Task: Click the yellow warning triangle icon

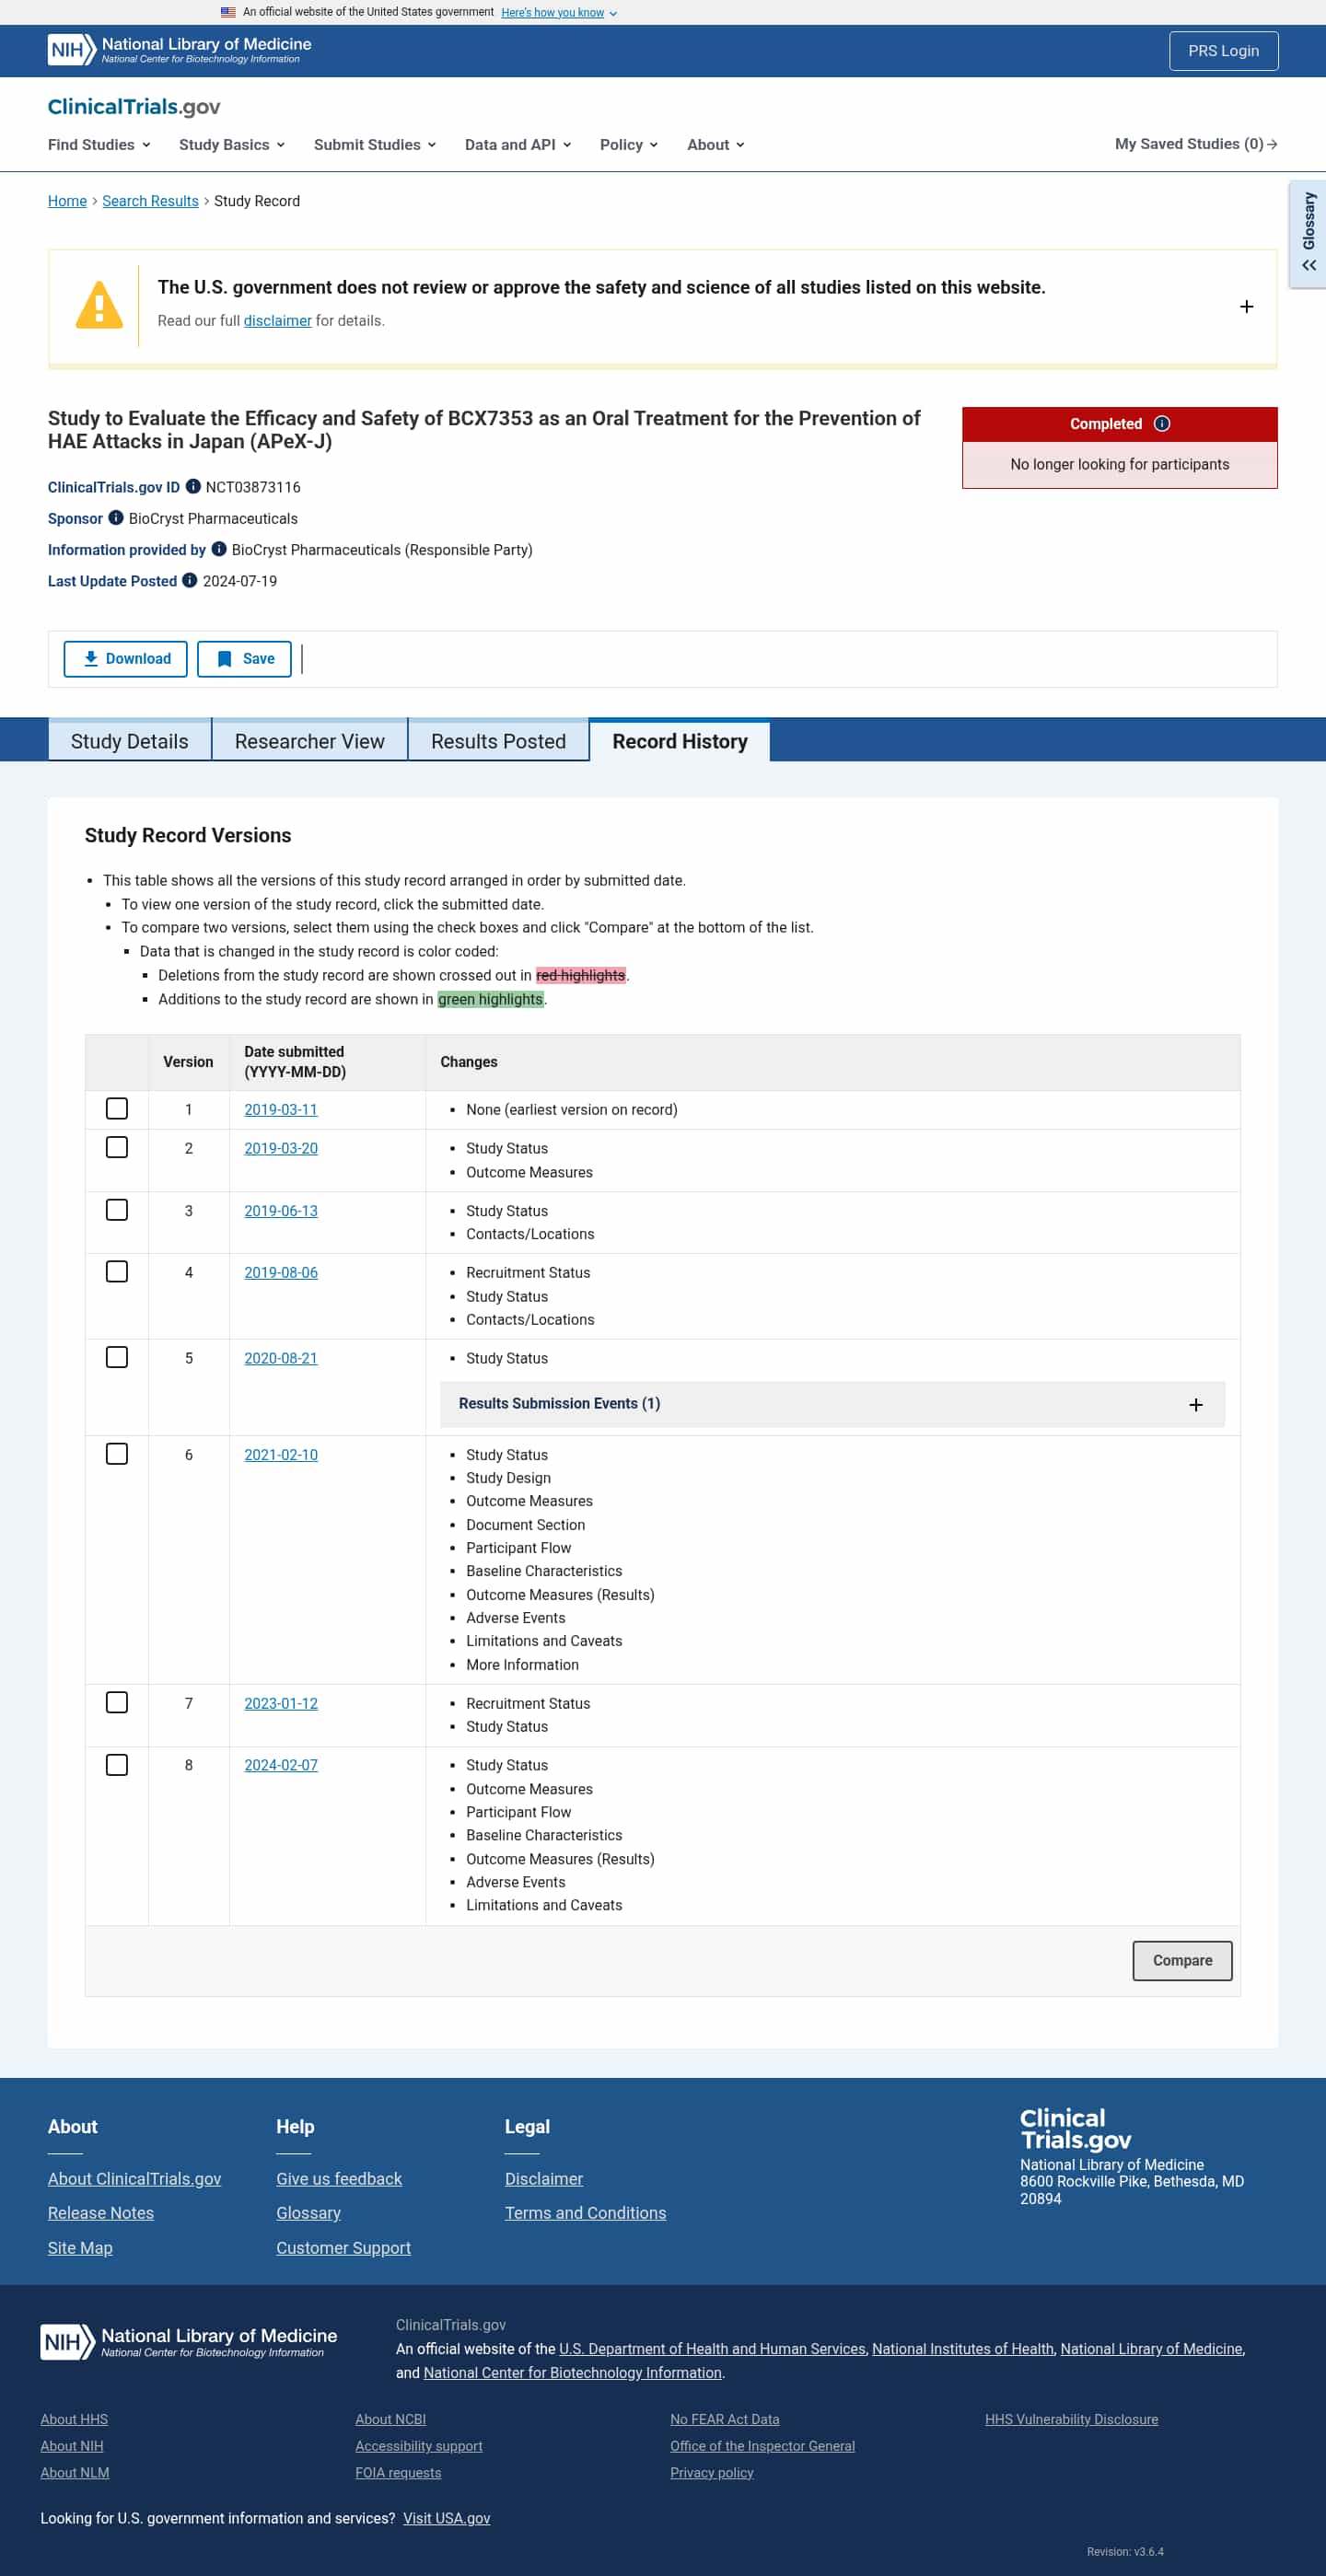Action: pyautogui.click(x=99, y=305)
